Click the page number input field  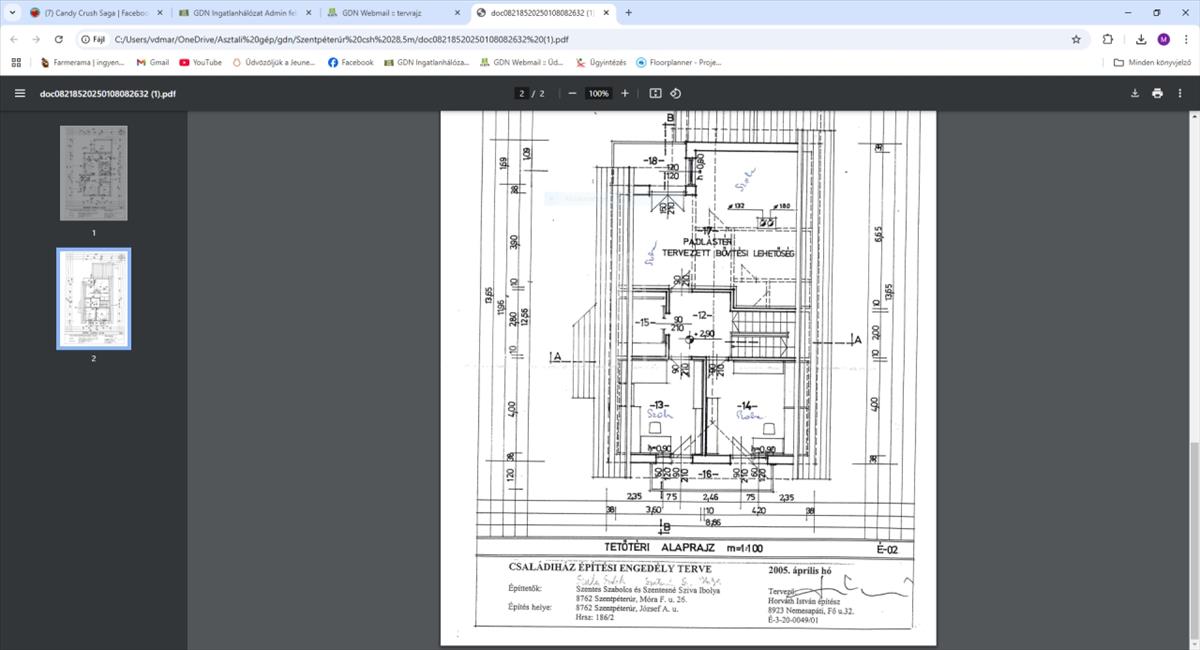tap(521, 93)
